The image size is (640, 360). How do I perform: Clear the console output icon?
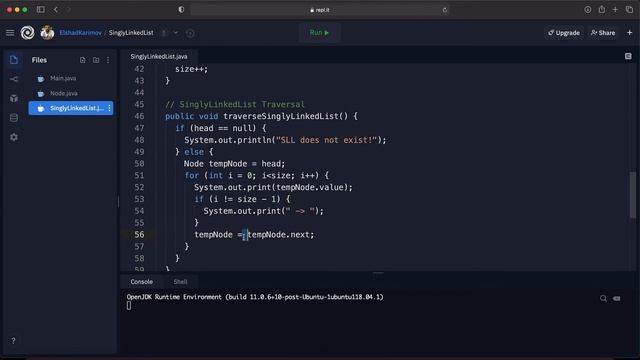point(617,299)
